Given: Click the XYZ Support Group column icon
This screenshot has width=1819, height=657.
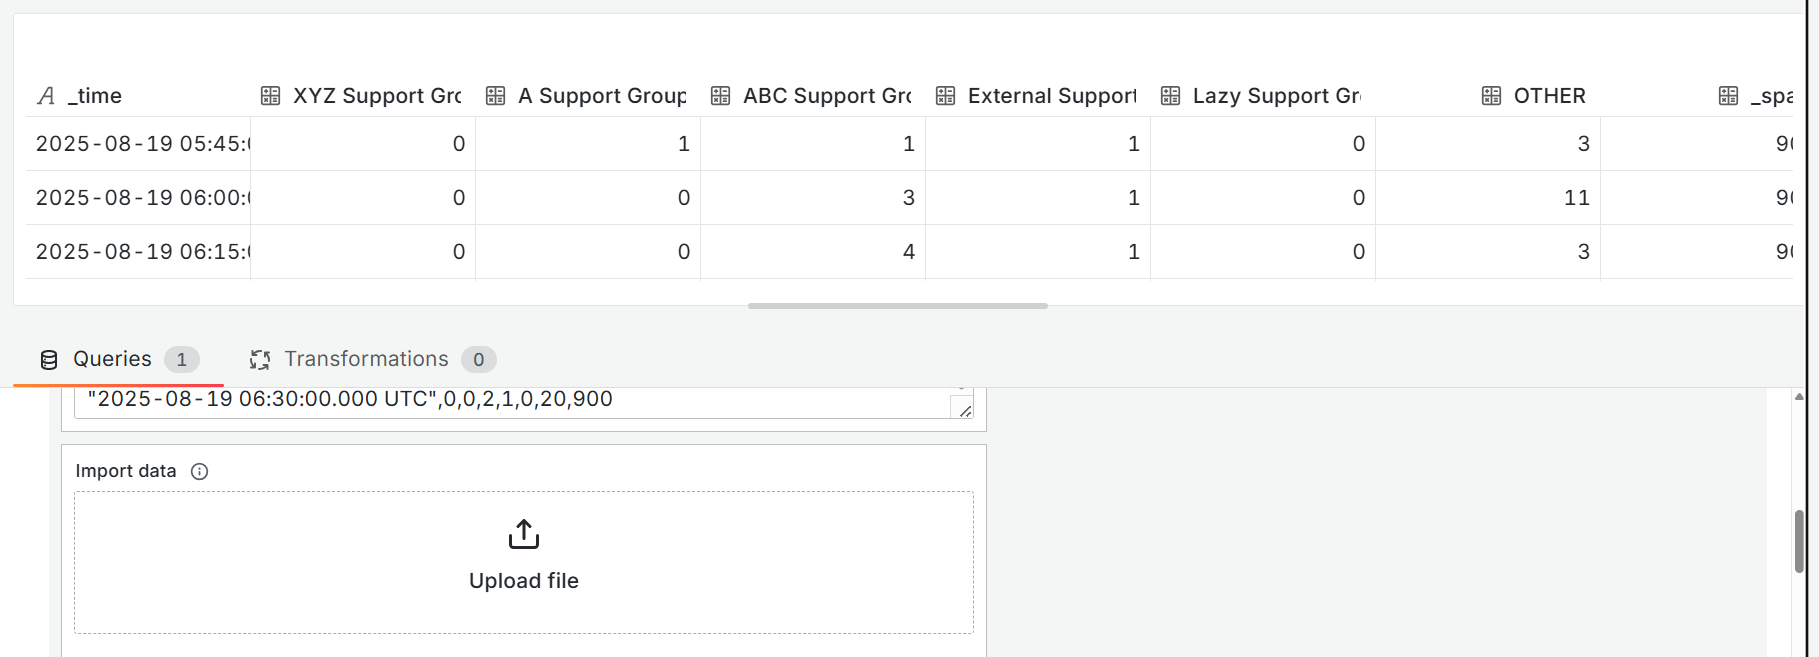Looking at the screenshot, I should pos(270,96).
